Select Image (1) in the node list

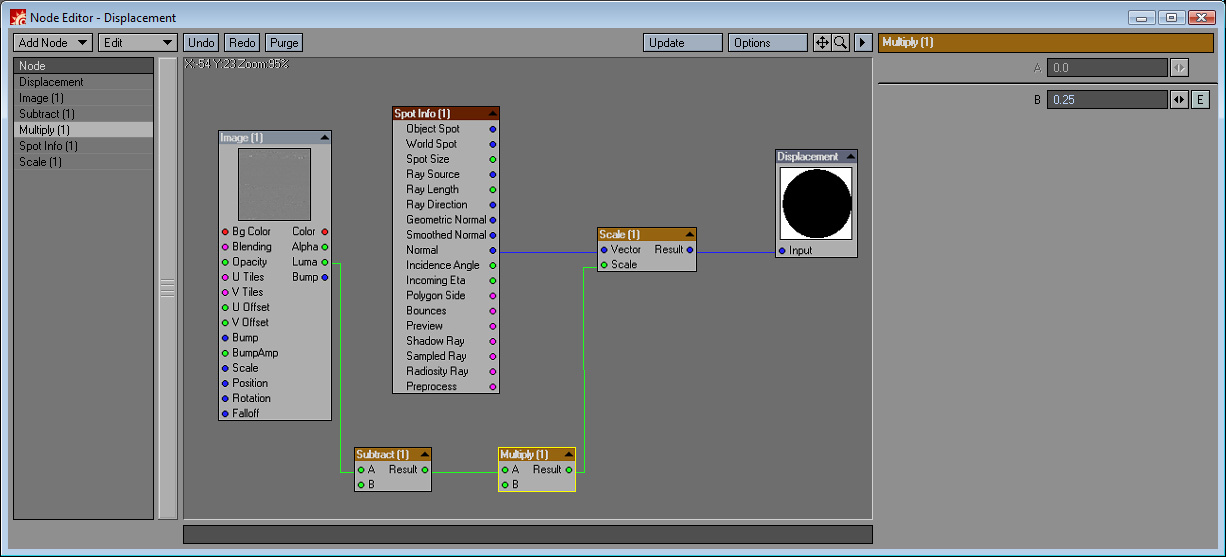tap(83, 98)
